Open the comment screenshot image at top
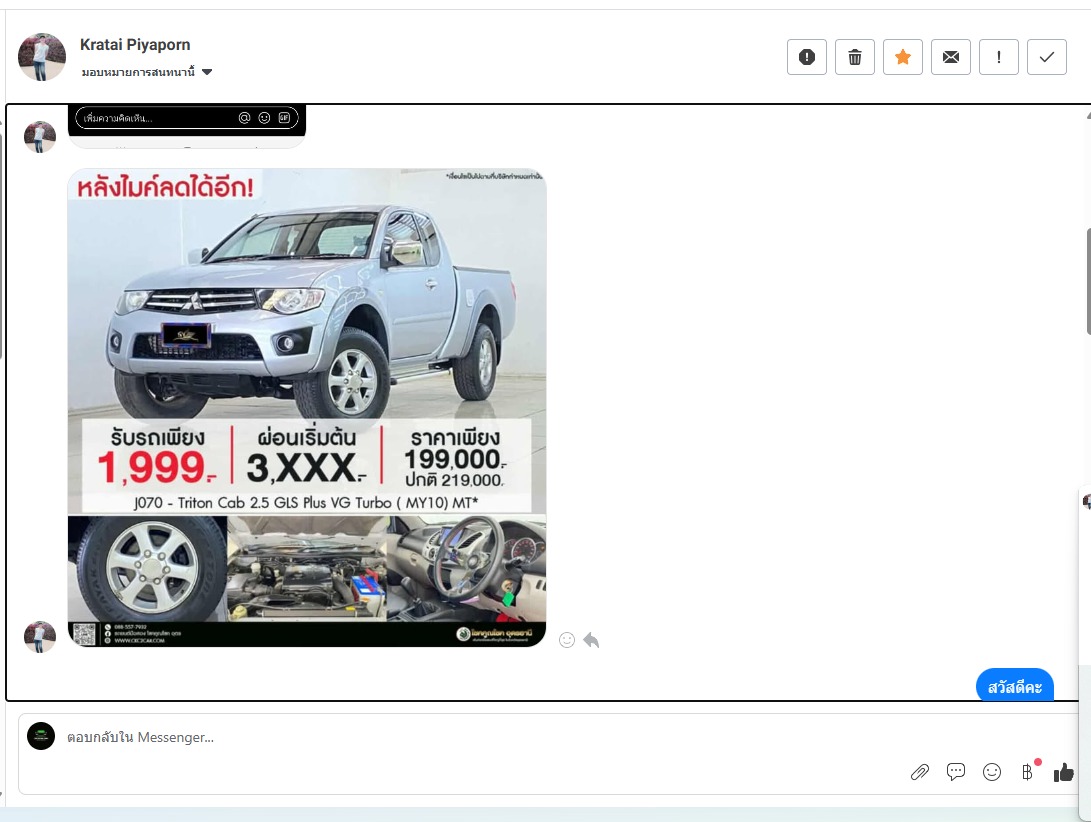The height and width of the screenshot is (822, 1091). pos(186,126)
